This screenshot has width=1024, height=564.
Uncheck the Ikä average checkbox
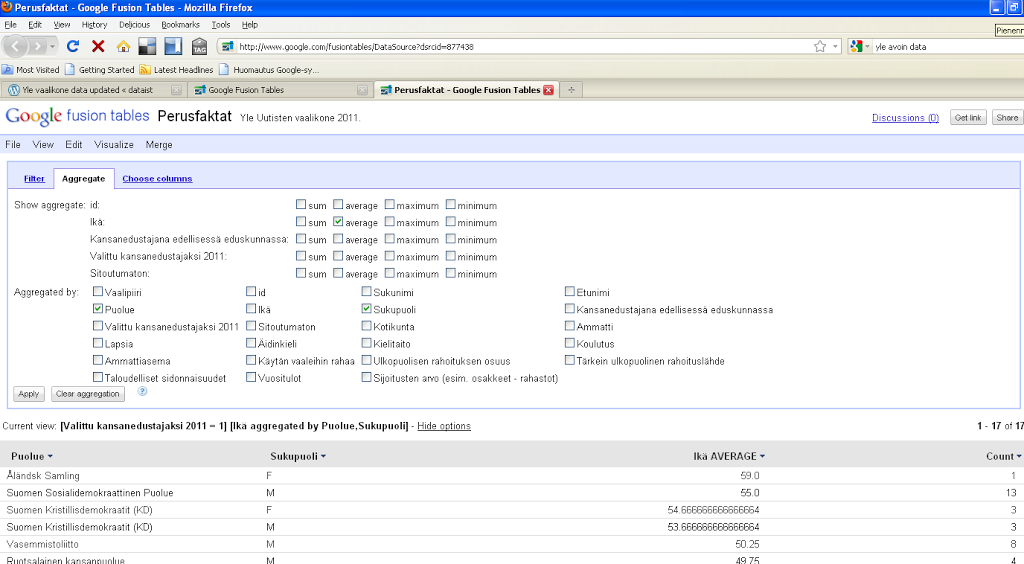[x=339, y=222]
